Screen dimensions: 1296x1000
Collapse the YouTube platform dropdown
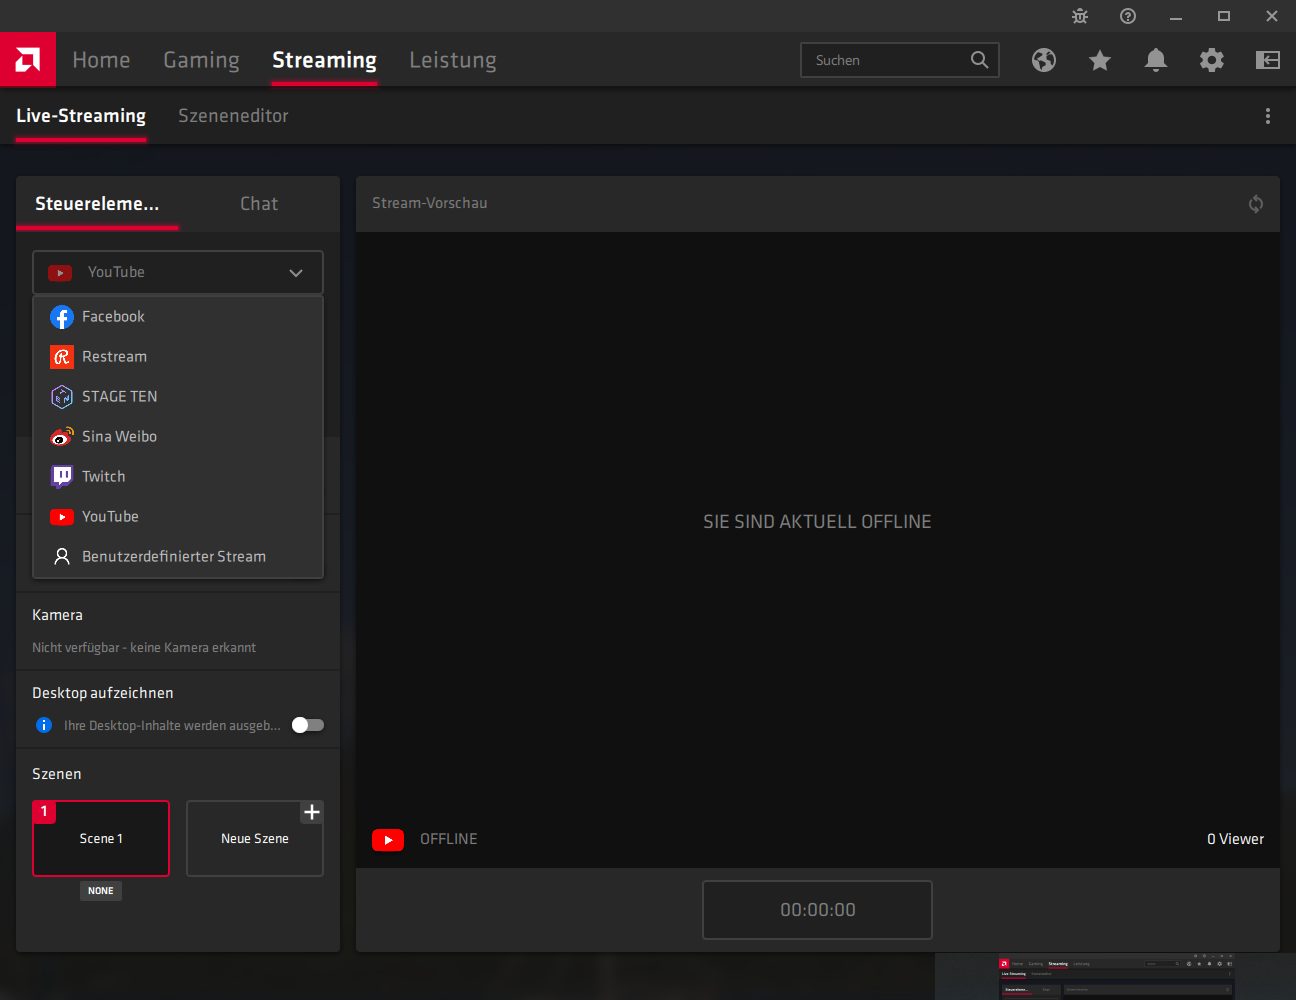click(178, 272)
